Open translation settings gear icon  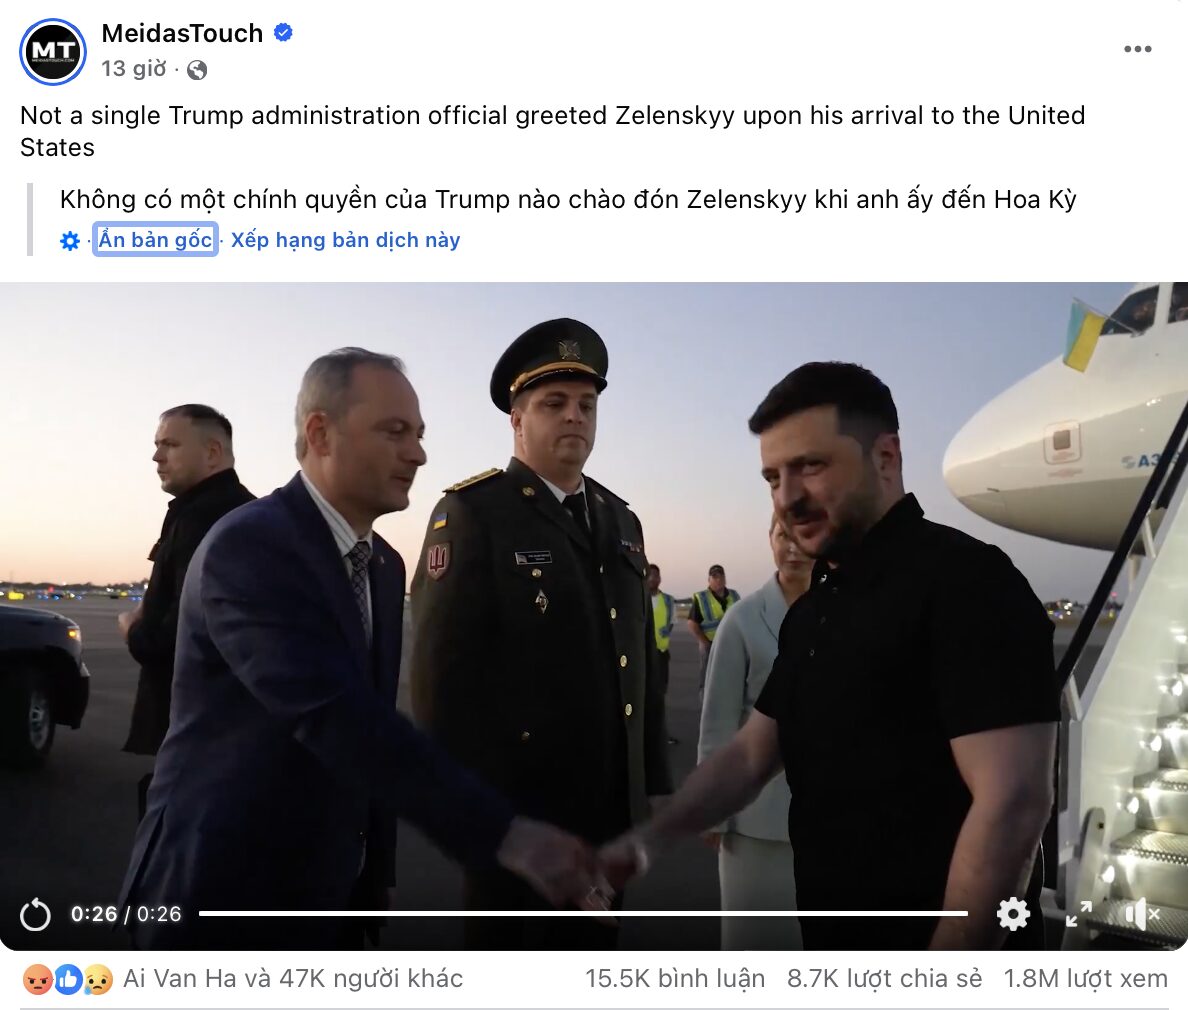[70, 241]
